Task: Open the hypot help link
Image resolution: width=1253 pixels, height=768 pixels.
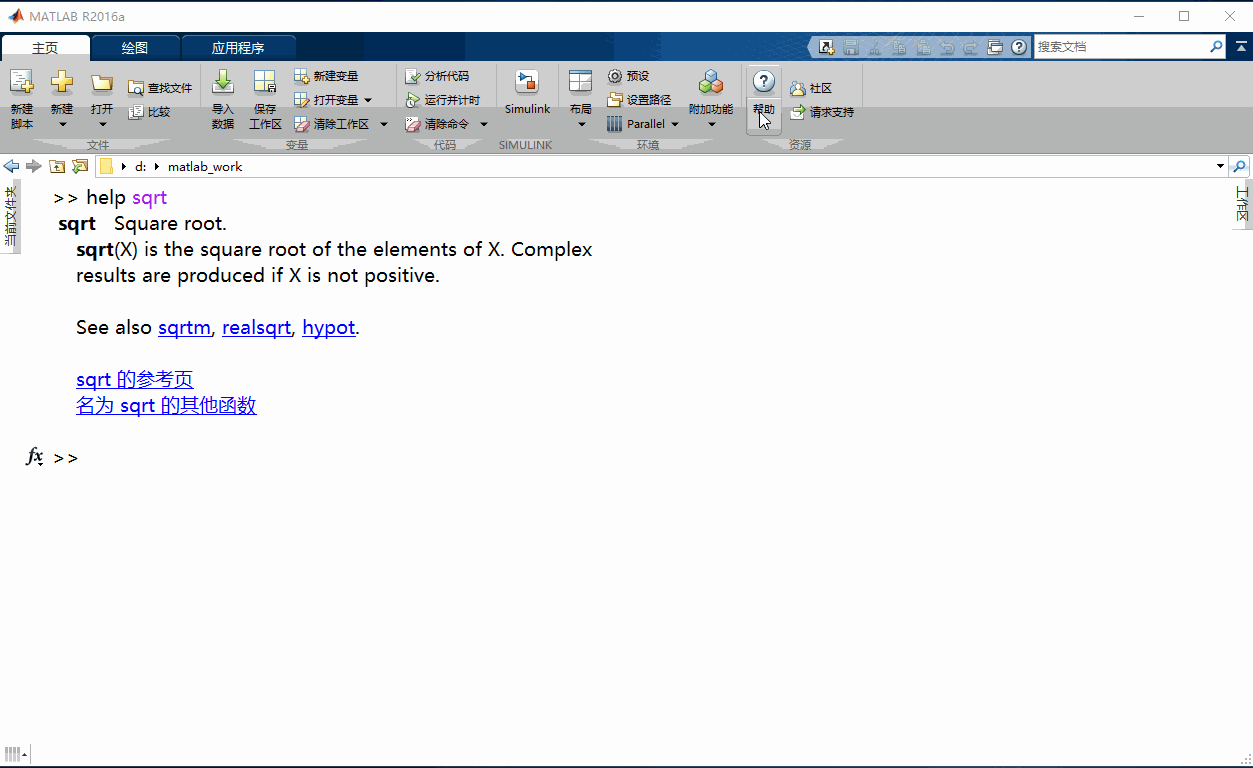Action: [x=329, y=327]
